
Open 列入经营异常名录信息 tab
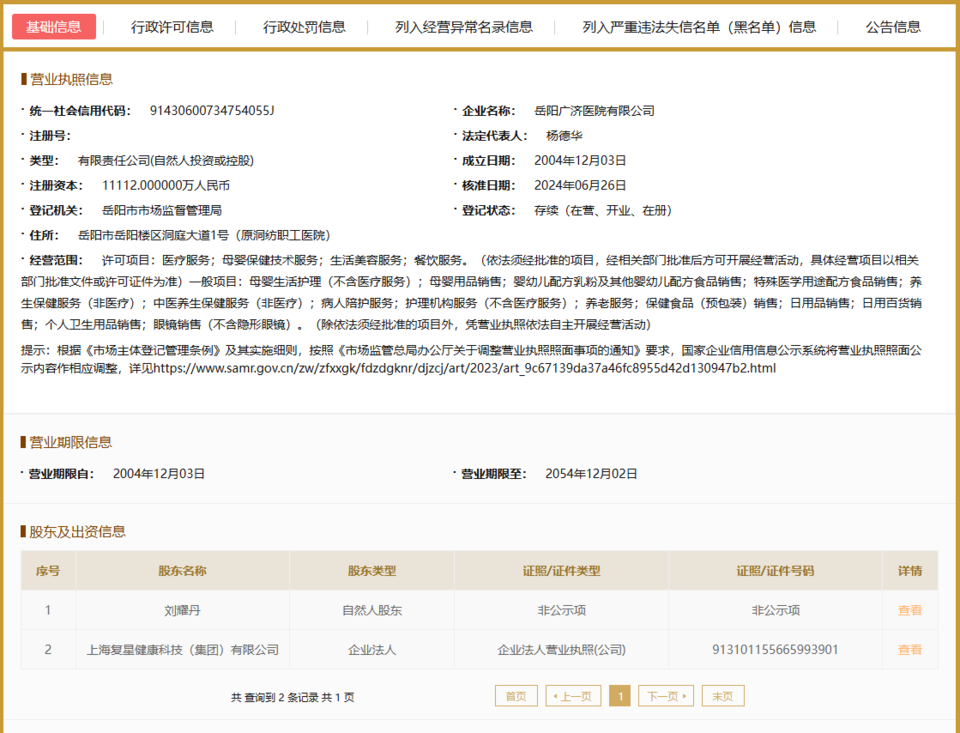(x=464, y=27)
